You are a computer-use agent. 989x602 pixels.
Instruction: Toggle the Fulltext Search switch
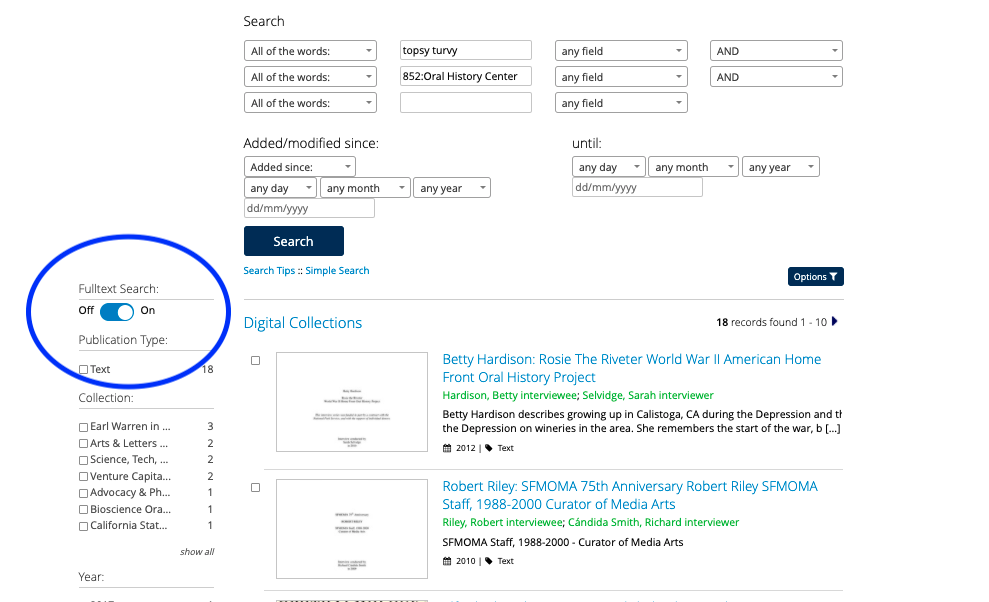click(117, 311)
